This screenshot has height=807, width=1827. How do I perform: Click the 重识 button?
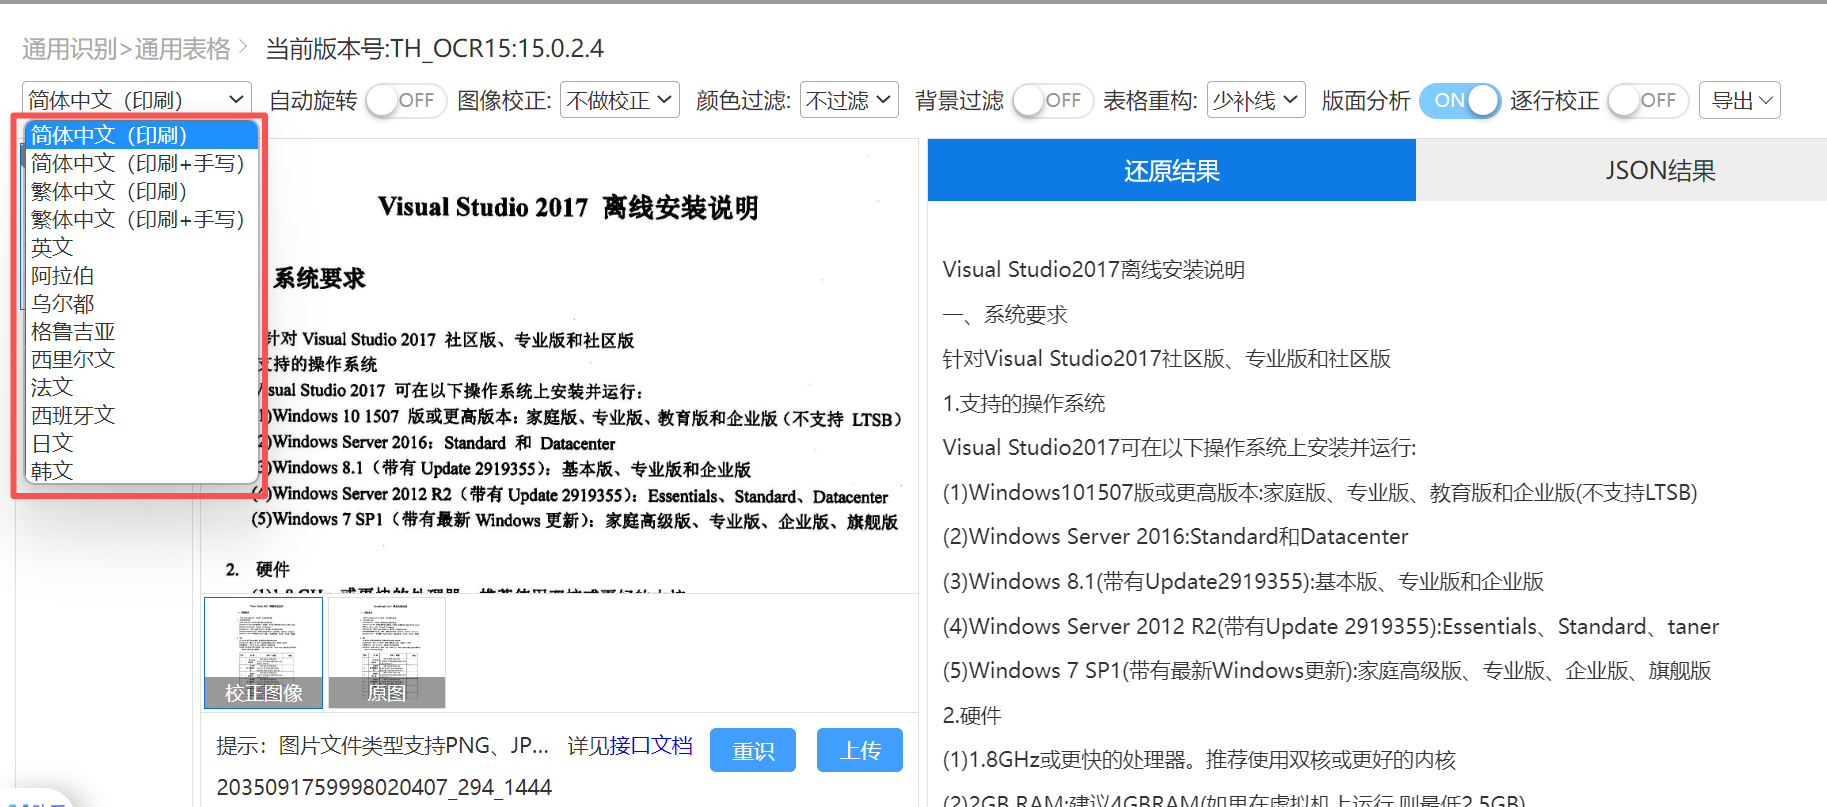(x=753, y=750)
